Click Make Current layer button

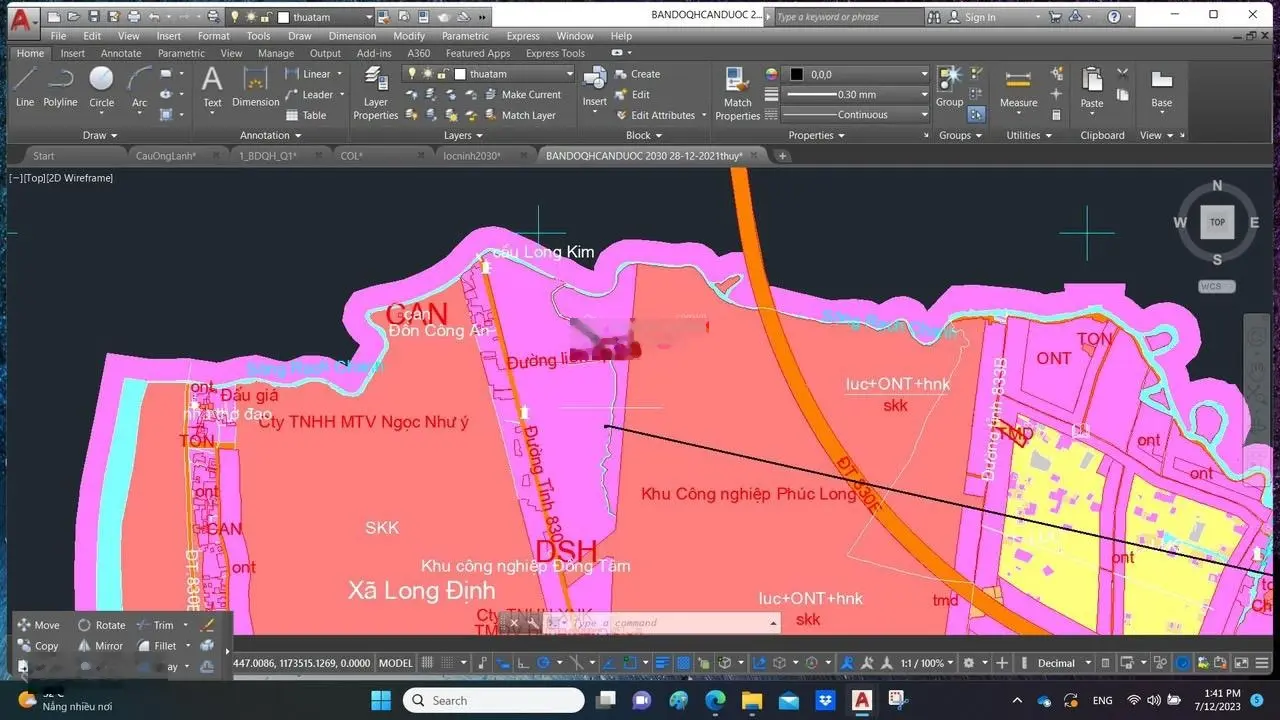(522, 94)
